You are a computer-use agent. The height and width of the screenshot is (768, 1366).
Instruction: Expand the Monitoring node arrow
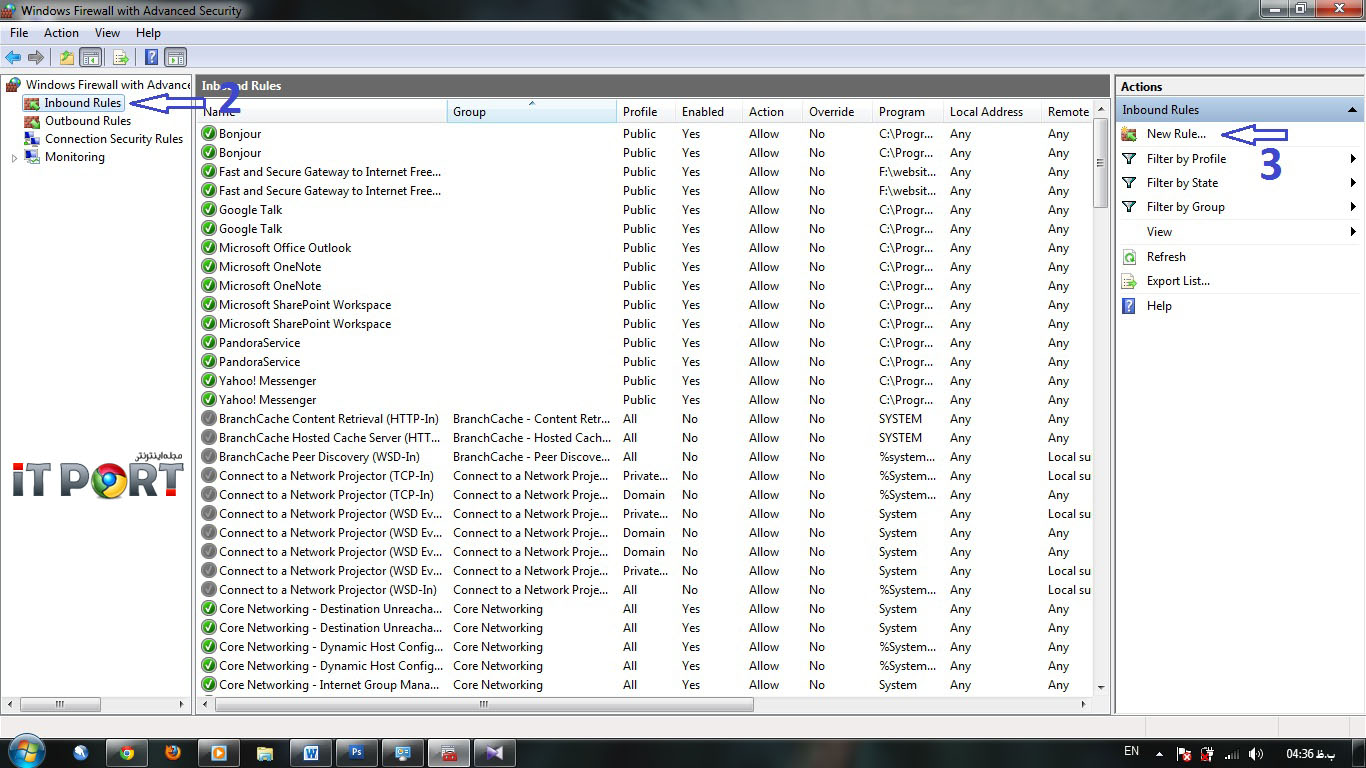(x=14, y=158)
